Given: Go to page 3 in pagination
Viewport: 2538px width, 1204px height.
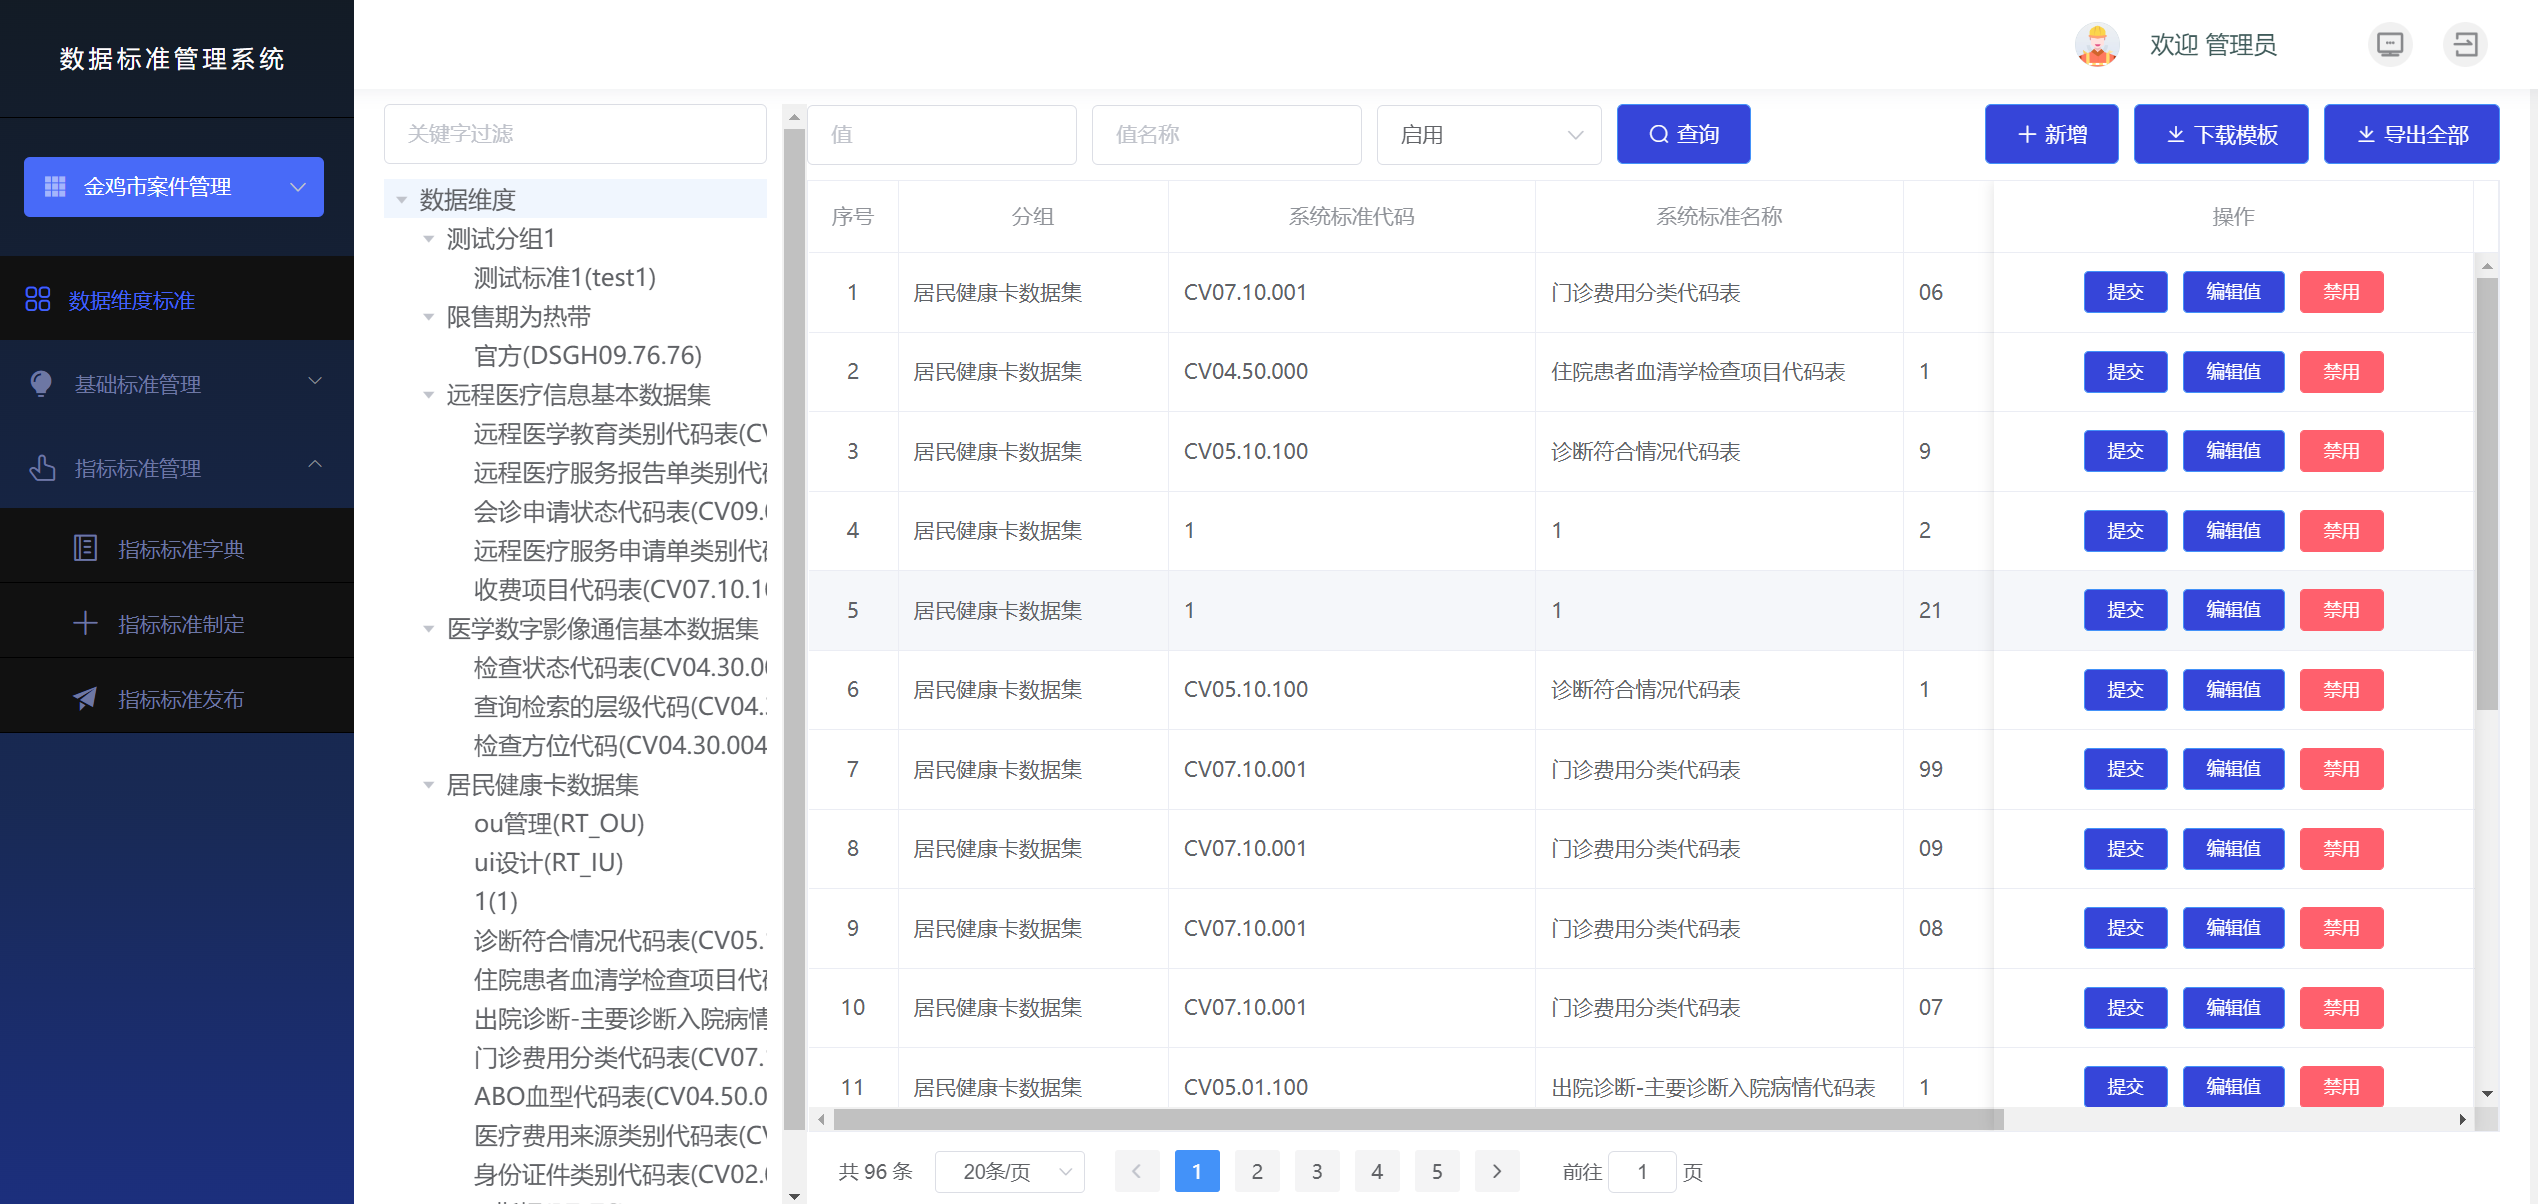Looking at the screenshot, I should tap(1316, 1171).
